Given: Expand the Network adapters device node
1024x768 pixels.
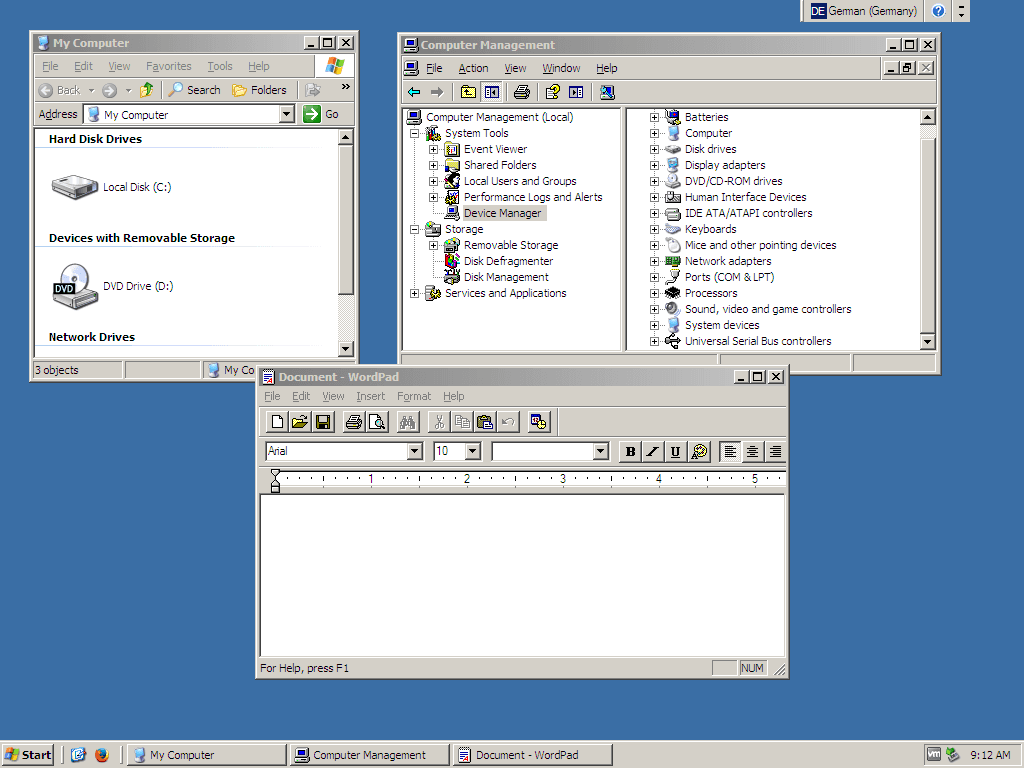Looking at the screenshot, I should (654, 261).
